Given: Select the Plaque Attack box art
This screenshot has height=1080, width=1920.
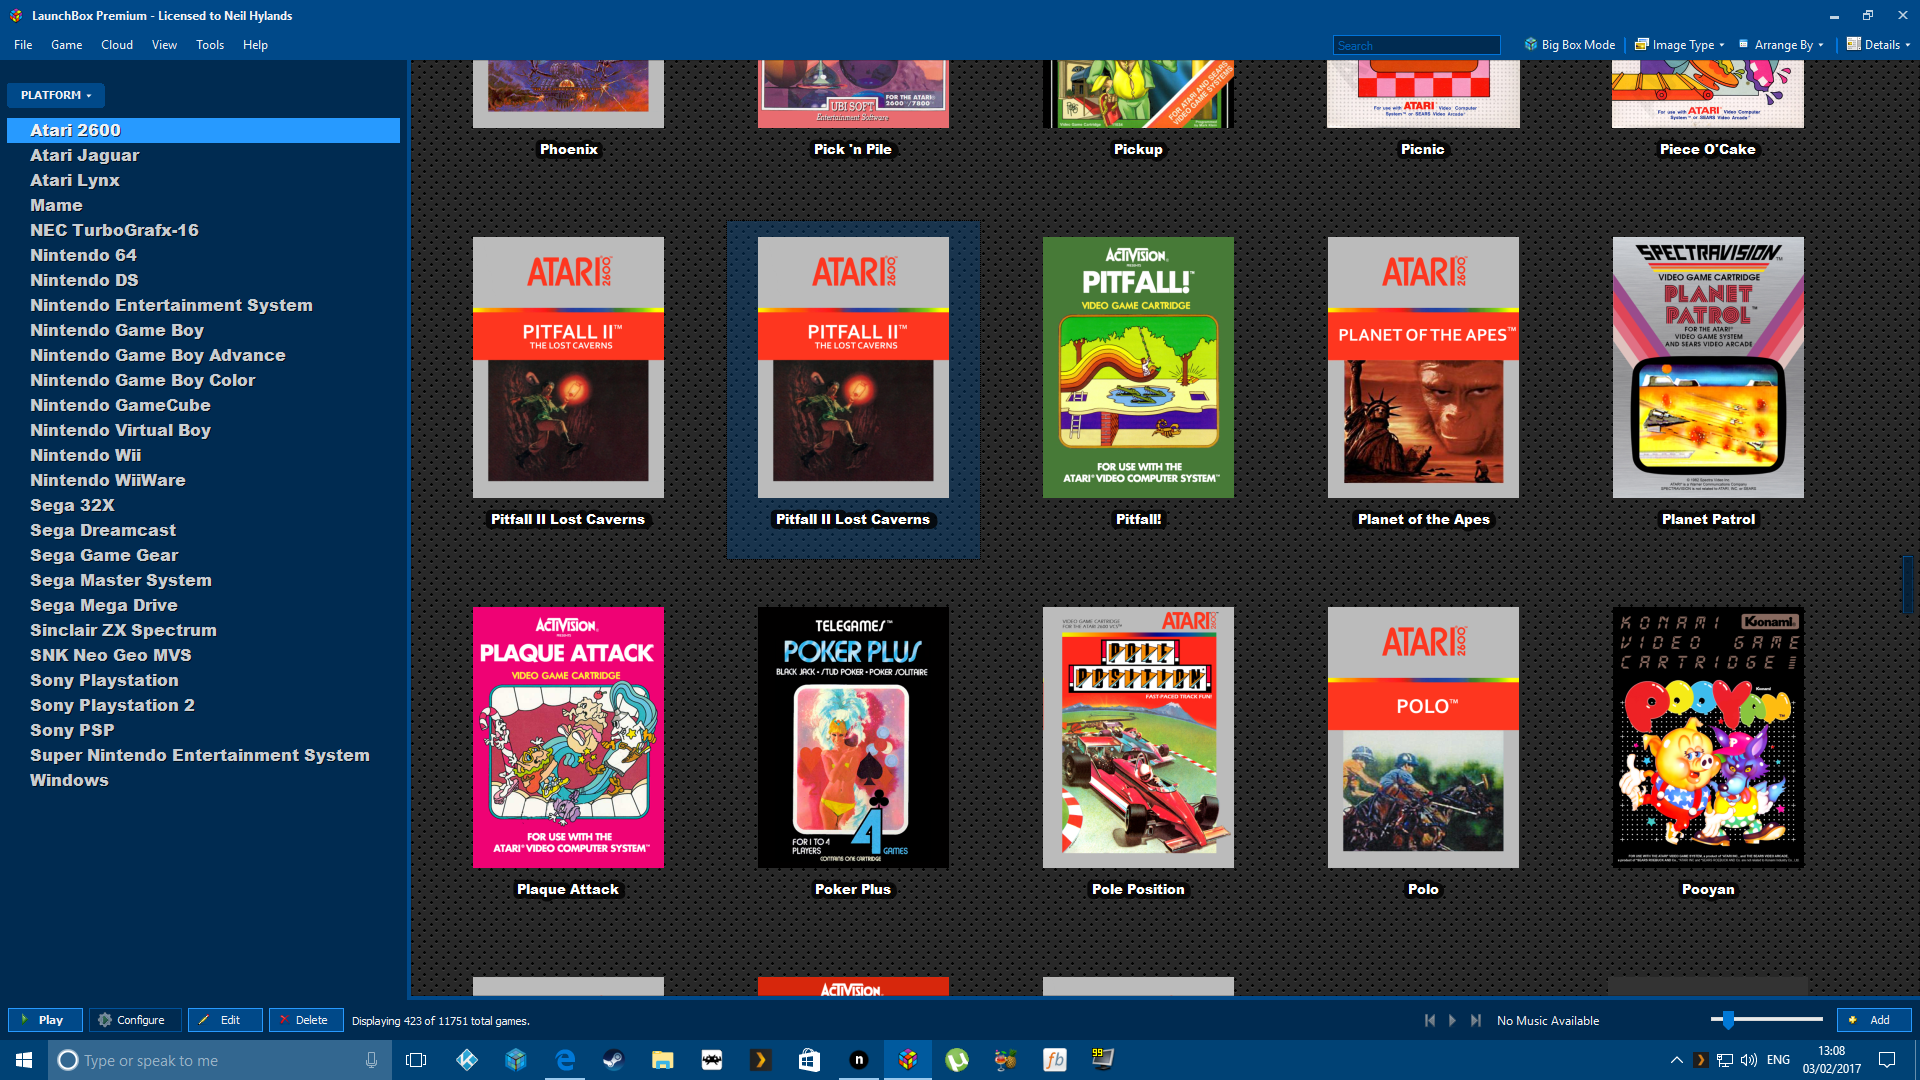Looking at the screenshot, I should [x=568, y=737].
